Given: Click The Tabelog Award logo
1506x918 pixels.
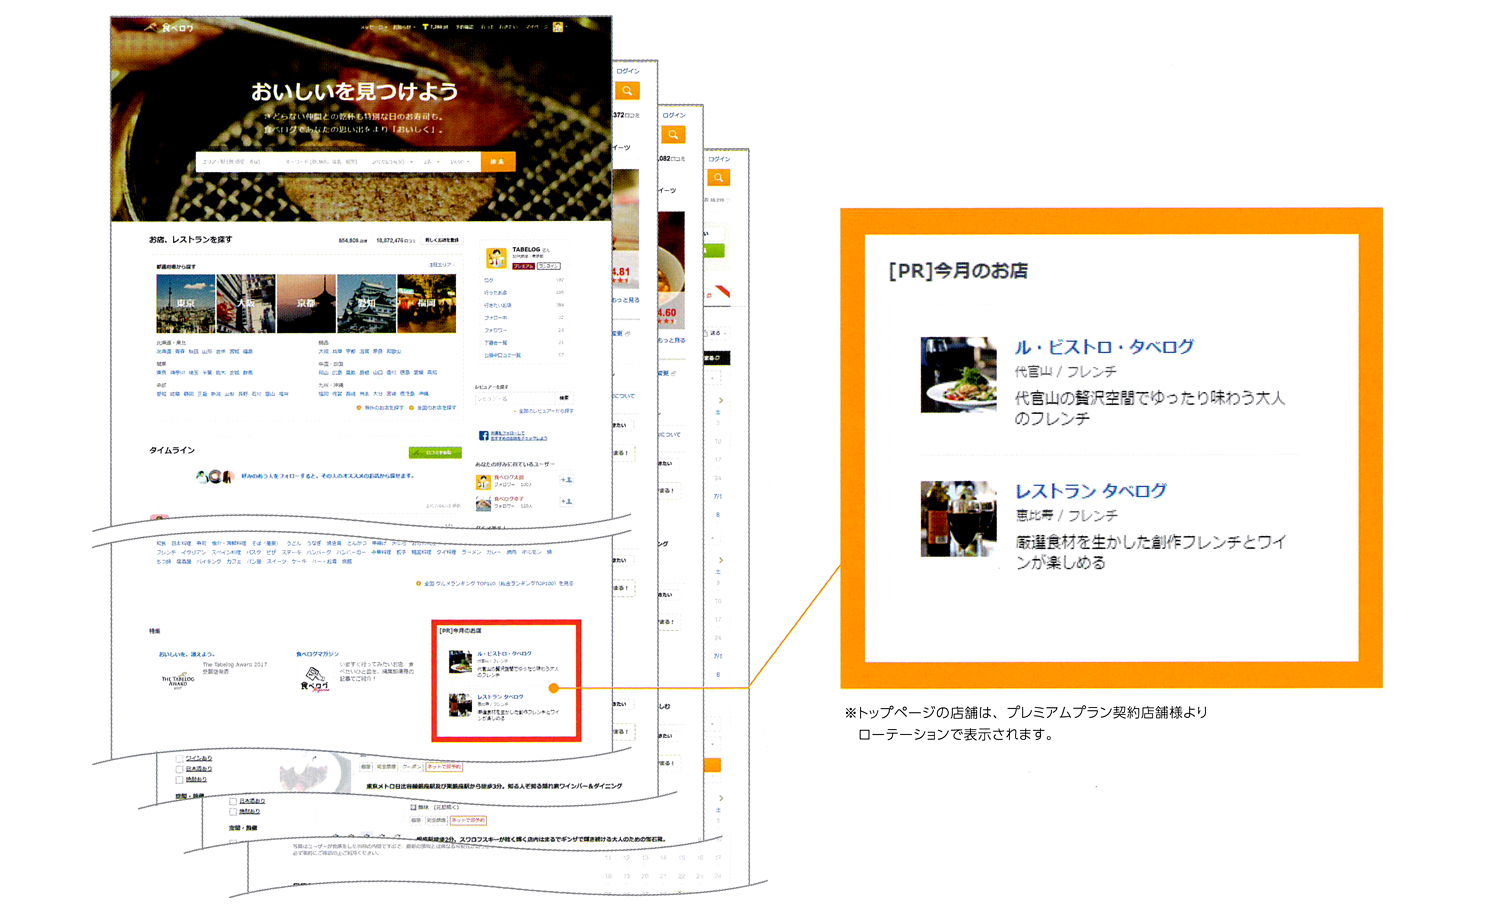Looking at the screenshot, I should pyautogui.click(x=178, y=680).
